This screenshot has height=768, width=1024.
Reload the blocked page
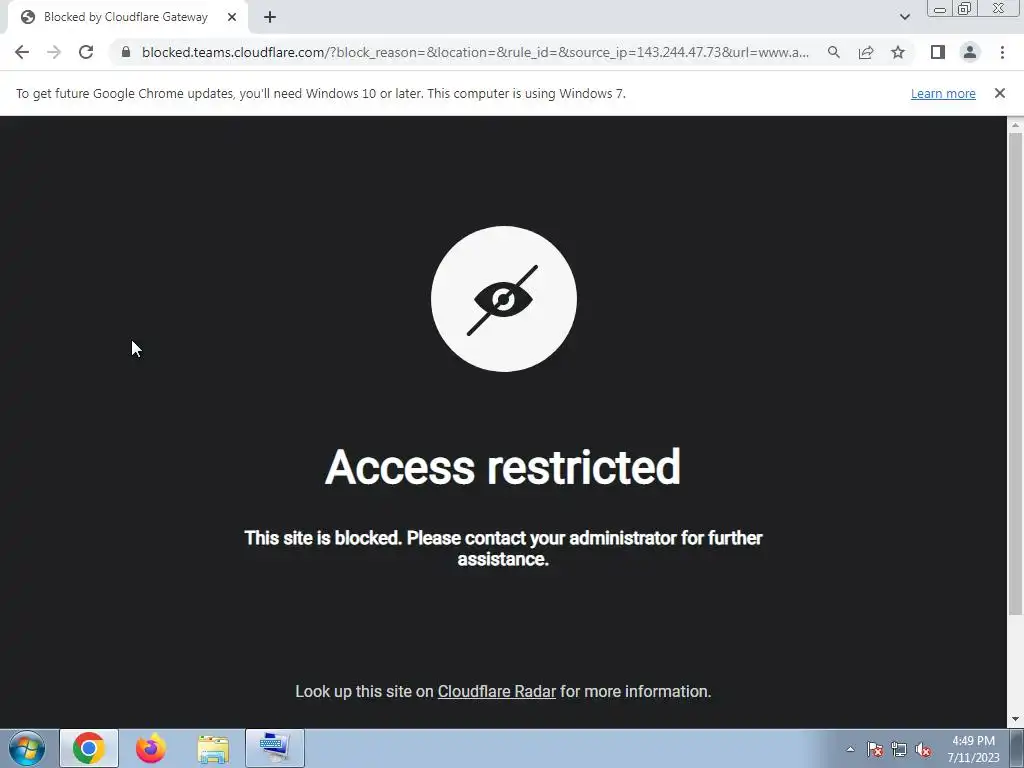point(86,52)
